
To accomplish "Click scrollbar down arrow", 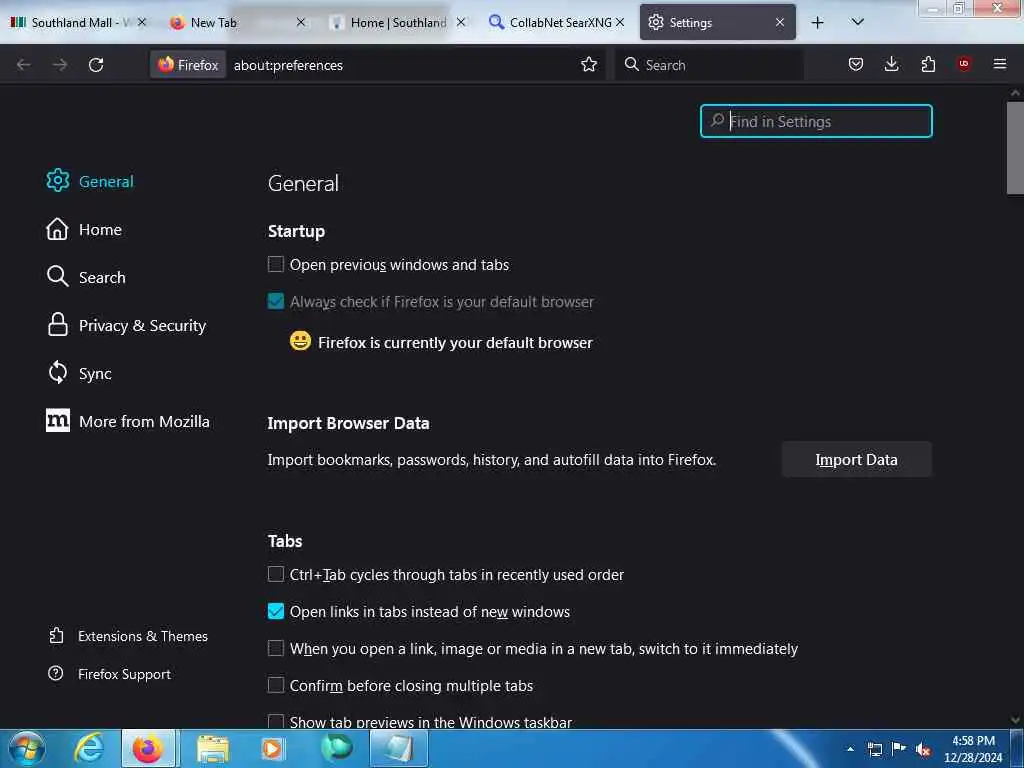I will (x=1015, y=720).
